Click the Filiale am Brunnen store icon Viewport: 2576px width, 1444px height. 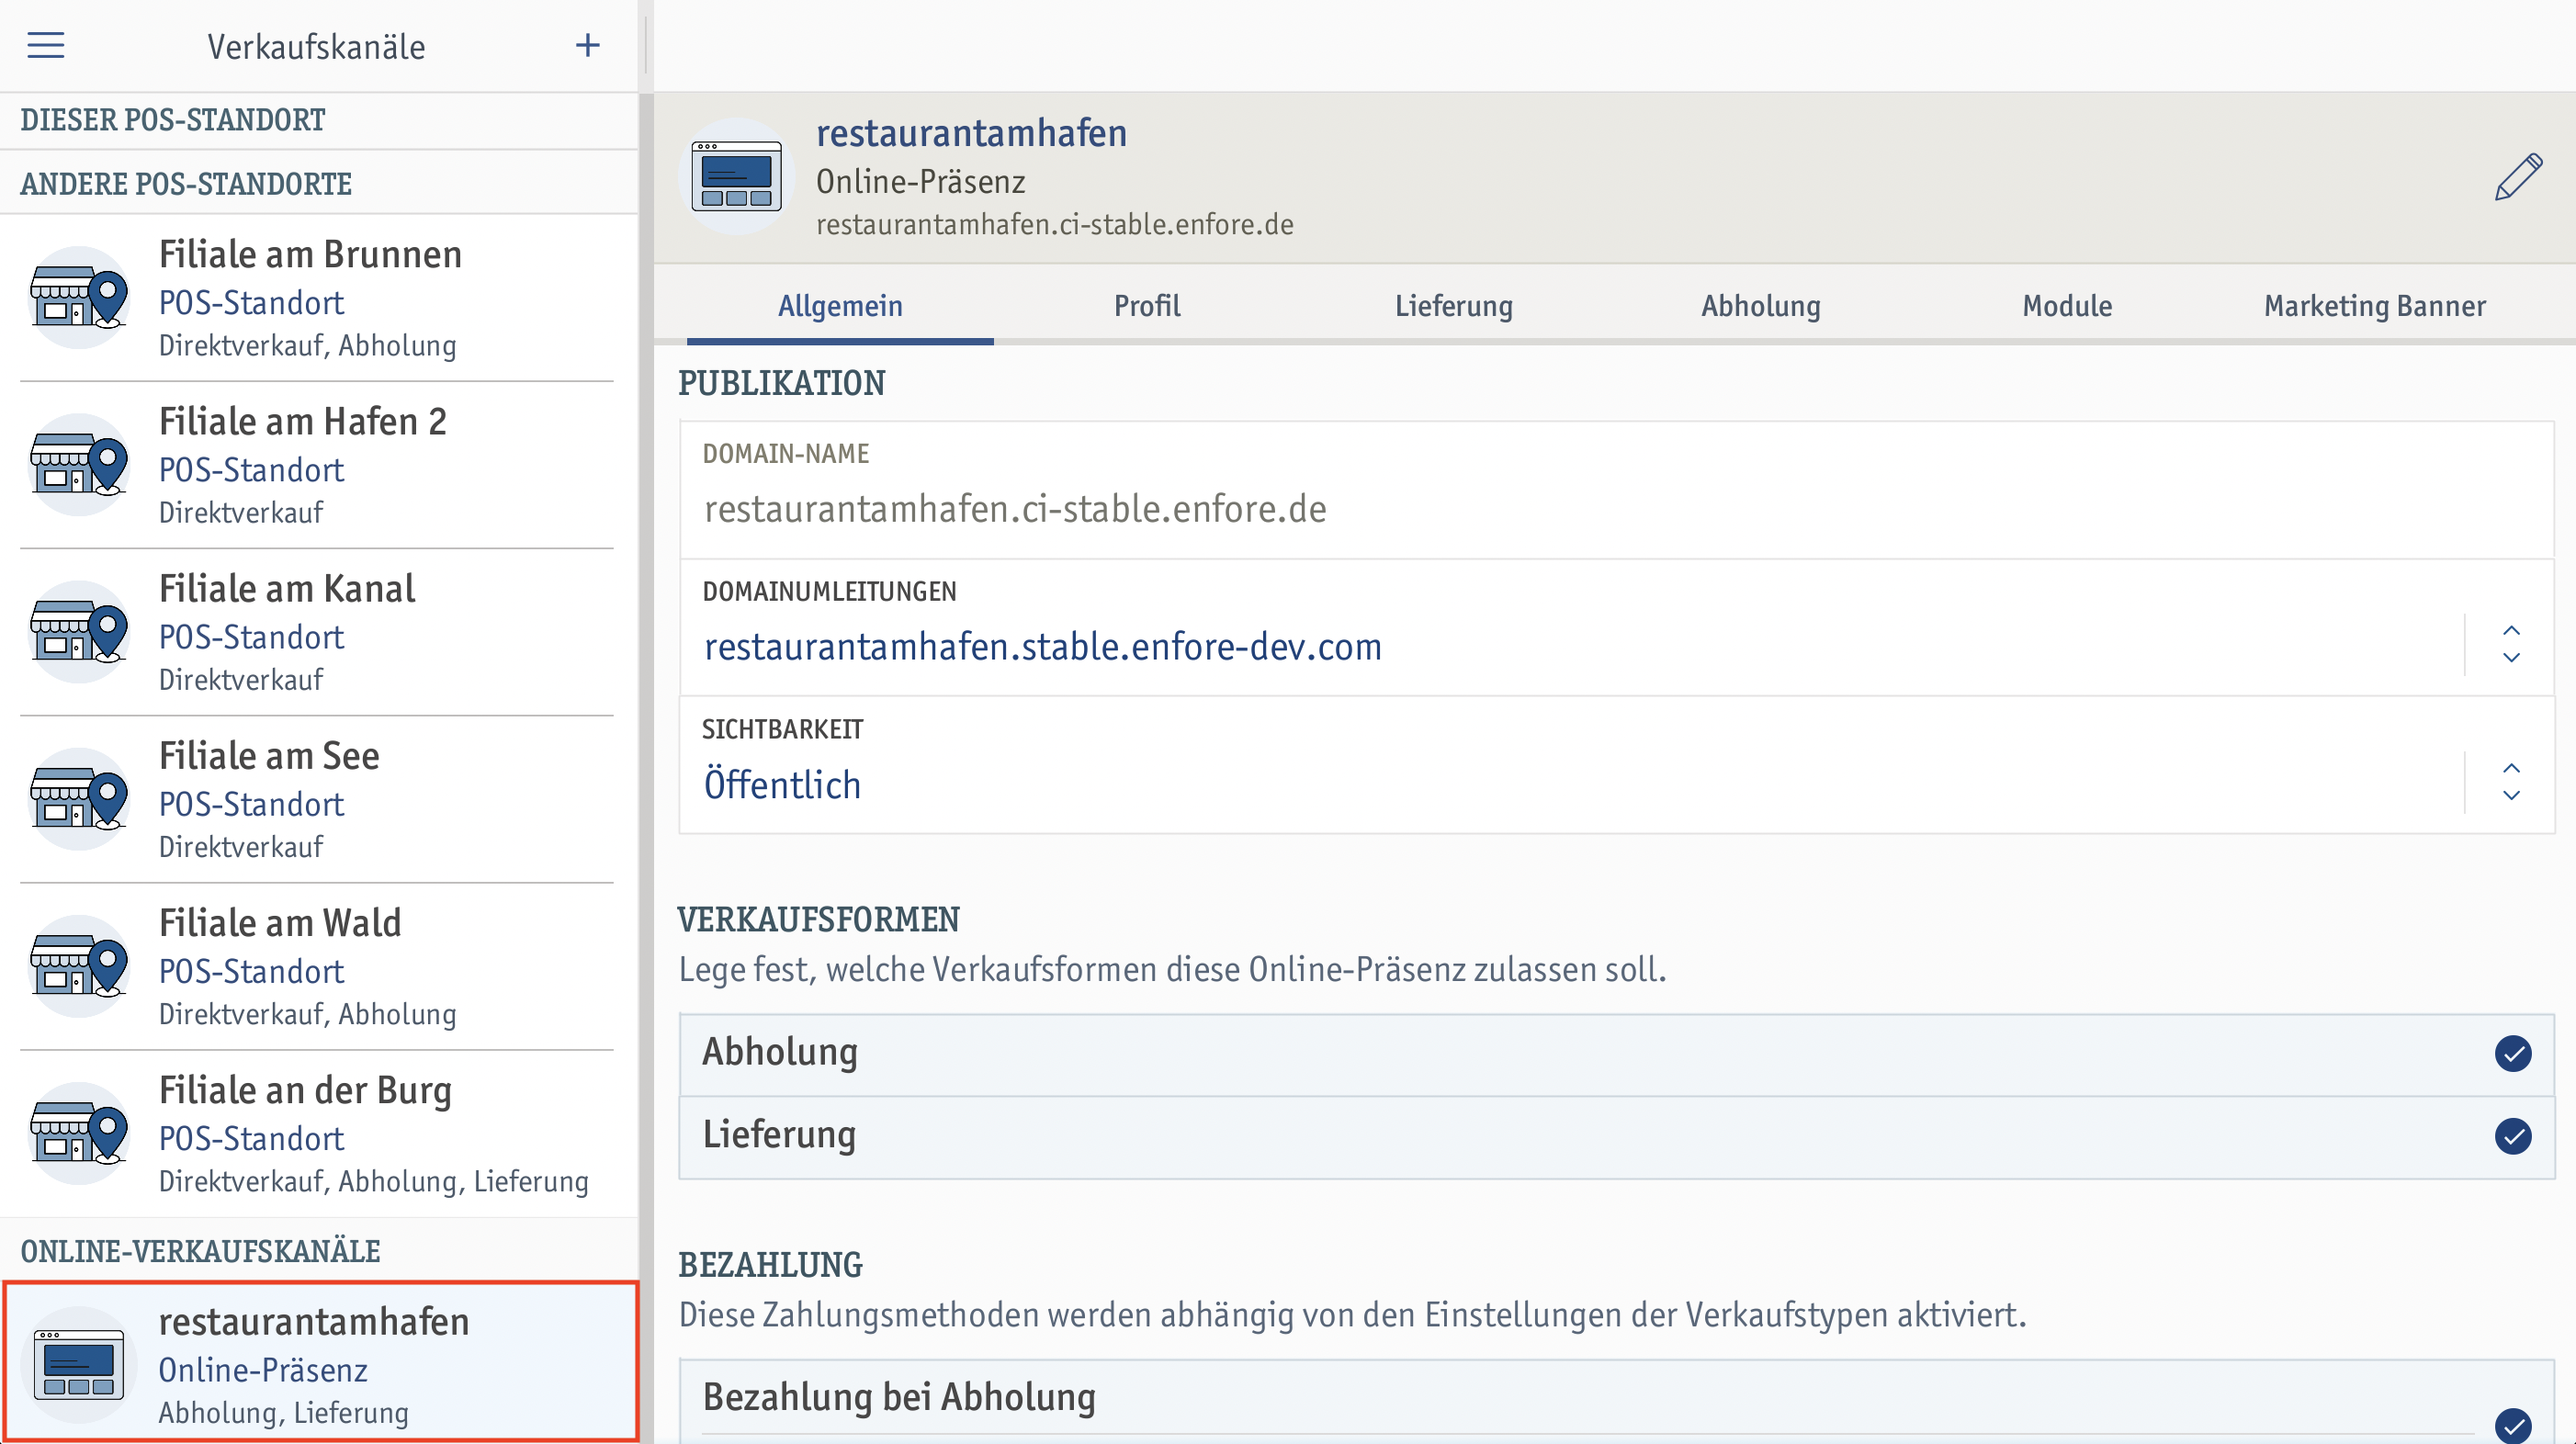[79, 297]
